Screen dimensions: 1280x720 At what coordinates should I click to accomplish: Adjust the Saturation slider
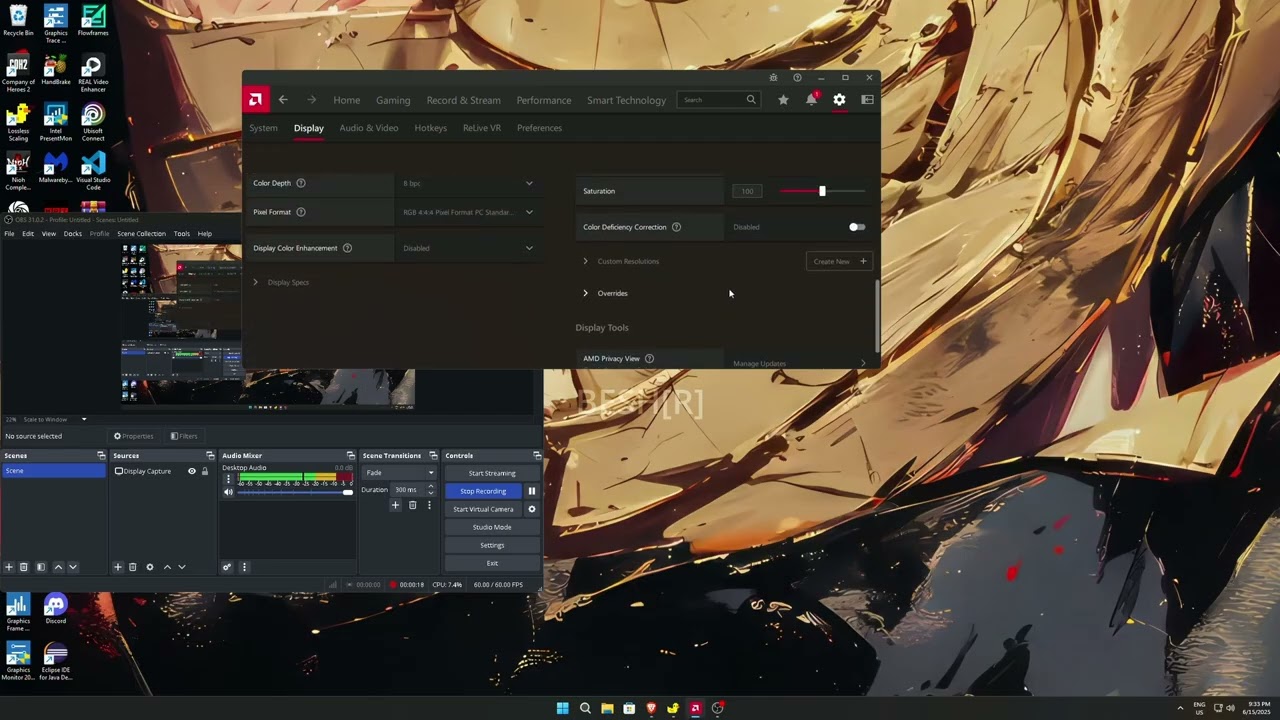click(822, 191)
